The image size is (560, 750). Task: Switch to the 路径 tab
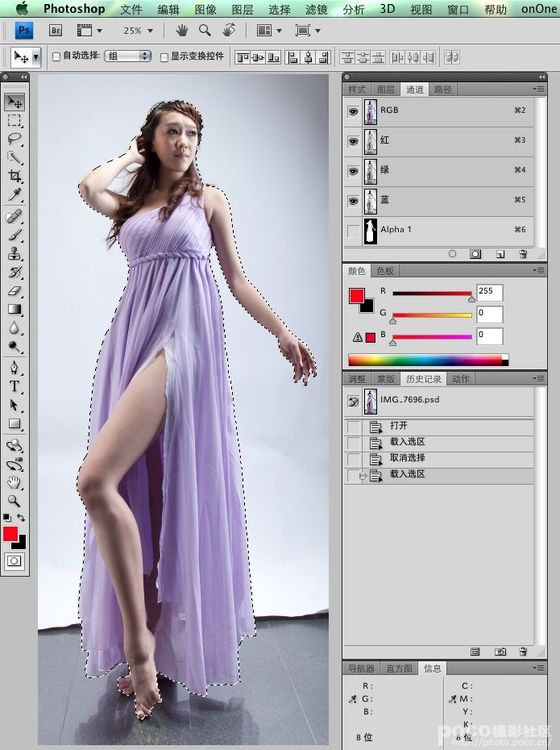[443, 89]
